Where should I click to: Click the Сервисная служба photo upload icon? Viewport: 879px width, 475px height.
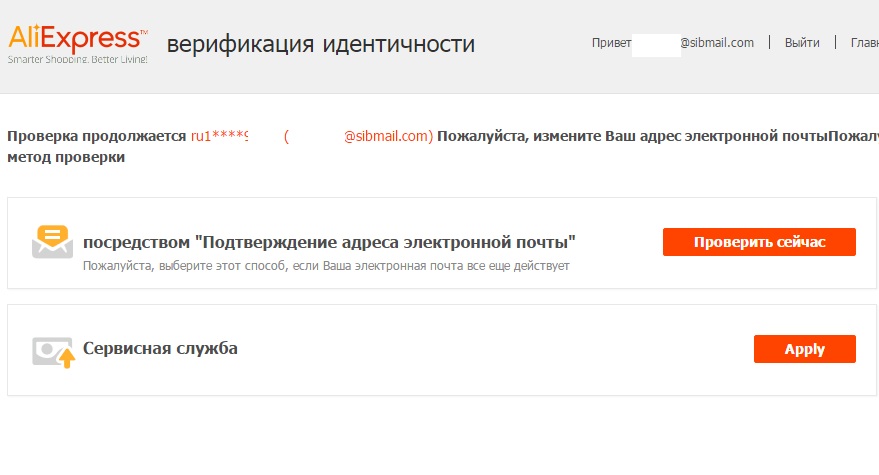point(53,352)
